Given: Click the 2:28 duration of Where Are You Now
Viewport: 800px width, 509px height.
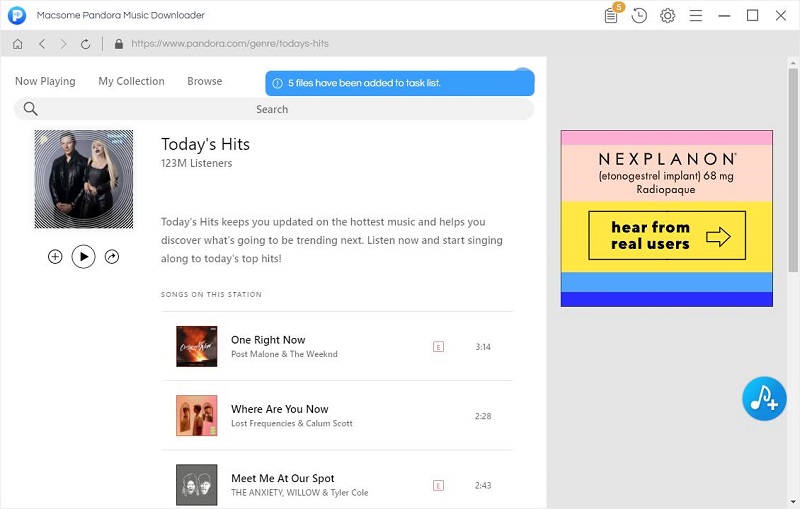Looking at the screenshot, I should pyautogui.click(x=483, y=416).
